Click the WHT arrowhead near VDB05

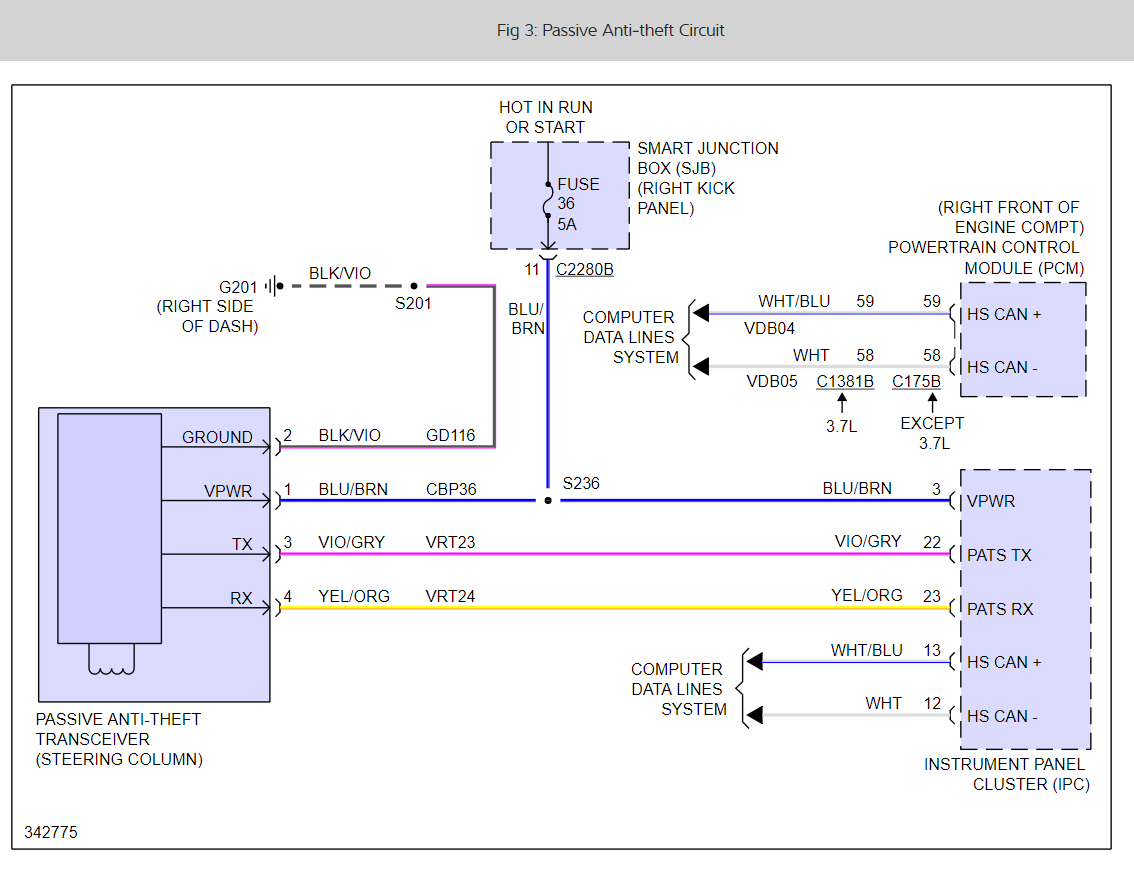(x=703, y=367)
